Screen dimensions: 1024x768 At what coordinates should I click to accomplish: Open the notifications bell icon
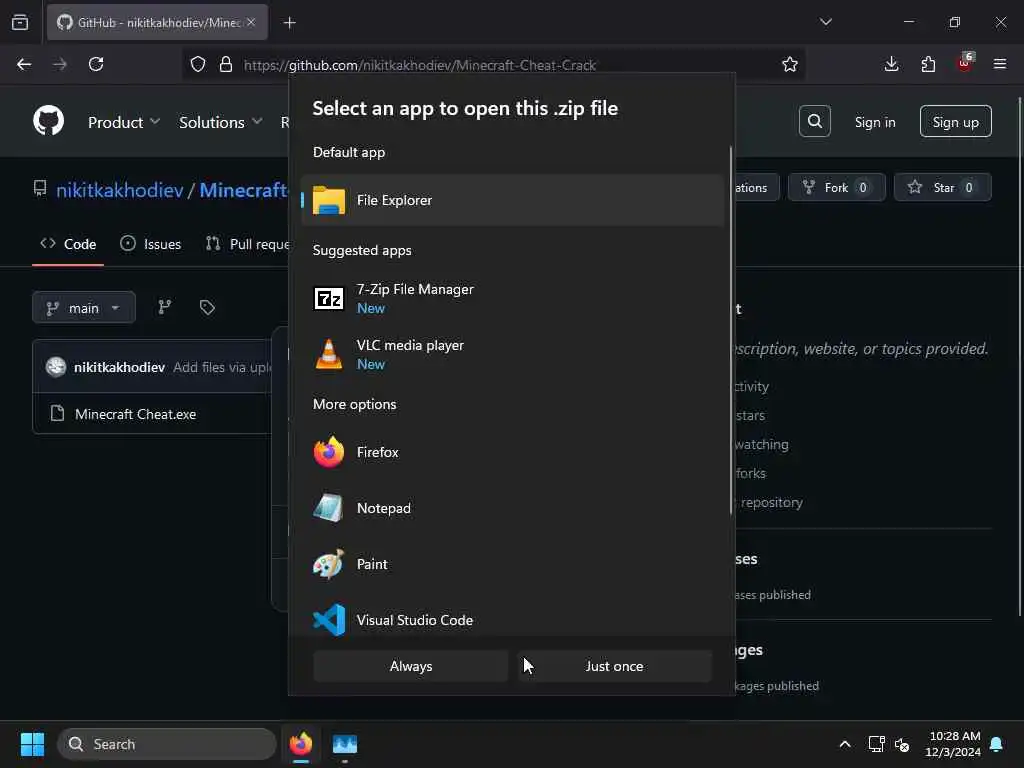coord(997,744)
